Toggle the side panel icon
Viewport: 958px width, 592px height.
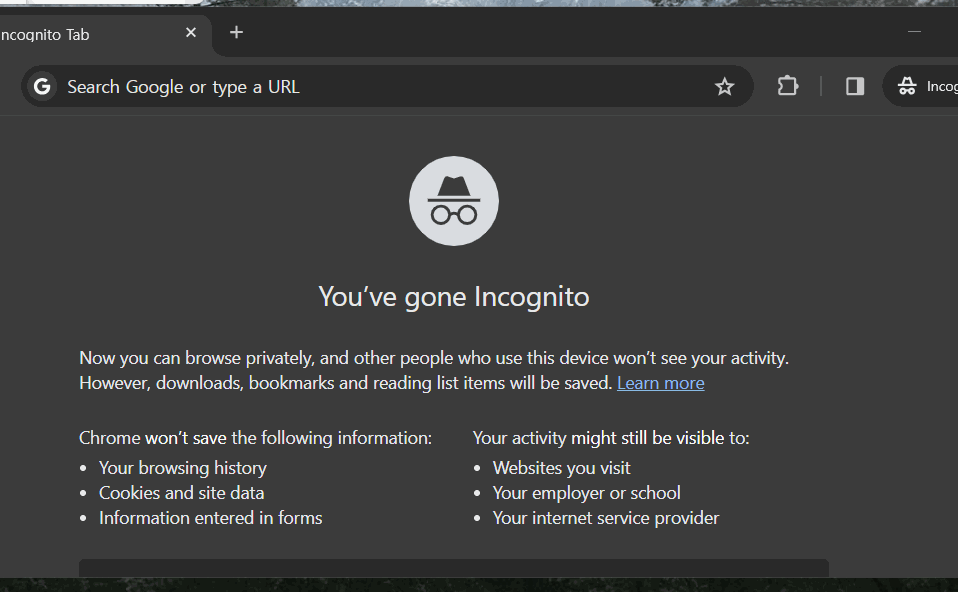[855, 86]
